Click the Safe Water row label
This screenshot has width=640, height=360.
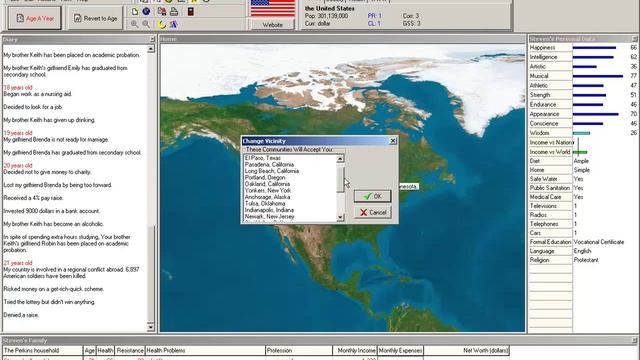tap(543, 179)
